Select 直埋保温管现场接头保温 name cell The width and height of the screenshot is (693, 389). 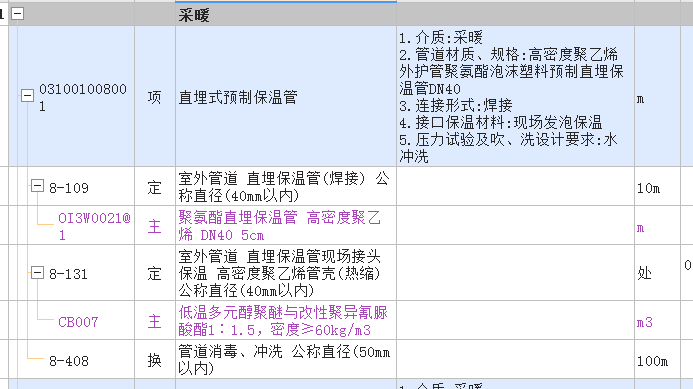click(286, 273)
